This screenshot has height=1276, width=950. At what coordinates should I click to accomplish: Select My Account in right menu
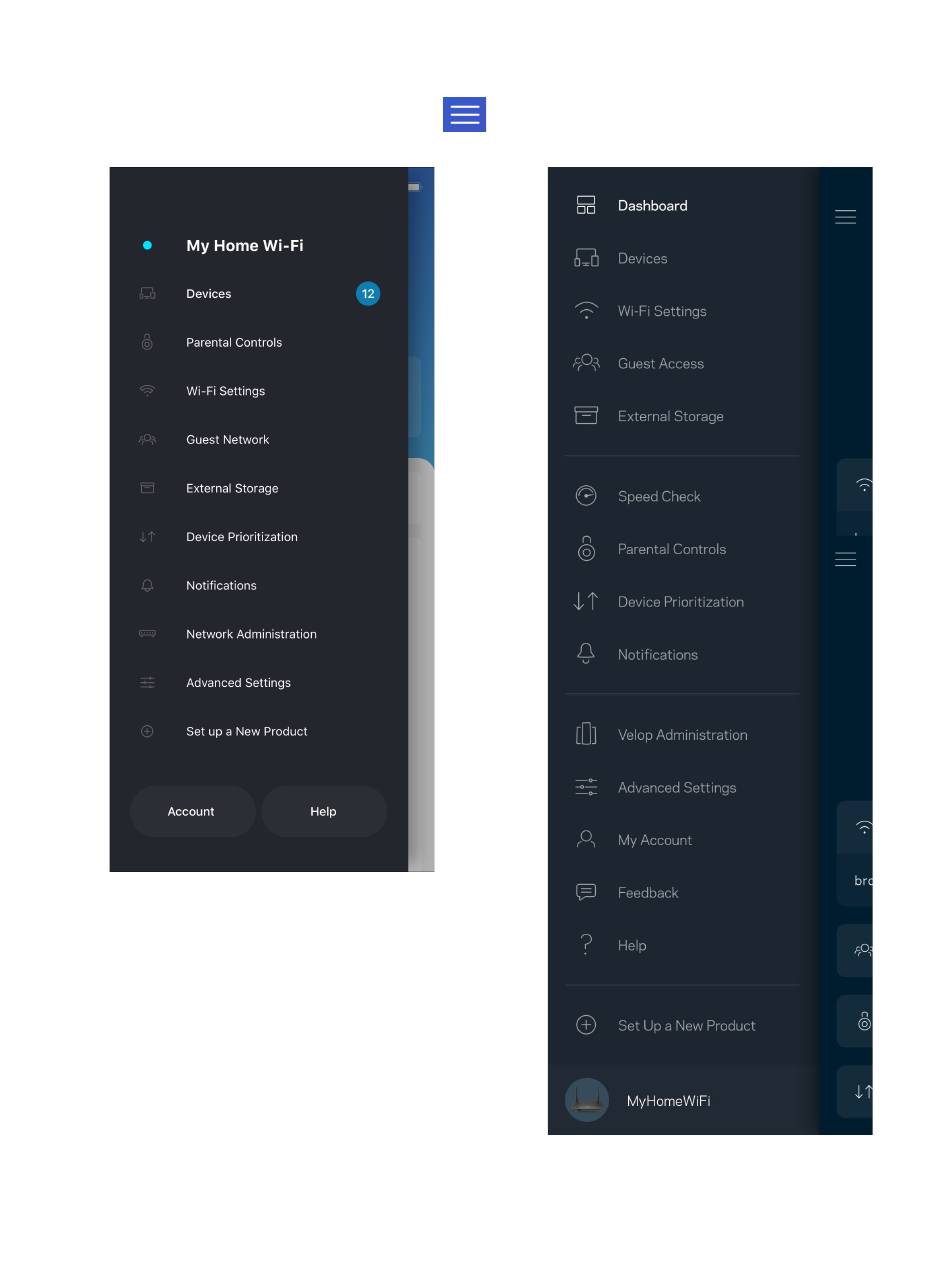pos(655,840)
